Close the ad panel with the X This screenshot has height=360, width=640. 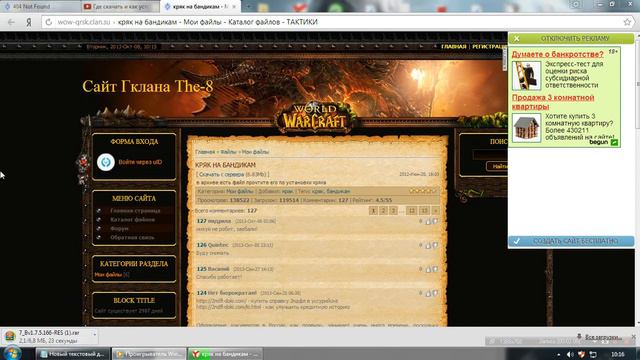click(x=516, y=38)
